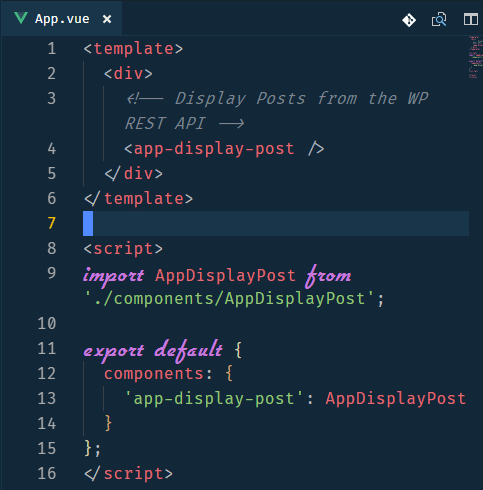483x490 pixels.
Task: Click the 'from' keyword on line 9
Action: [328, 276]
